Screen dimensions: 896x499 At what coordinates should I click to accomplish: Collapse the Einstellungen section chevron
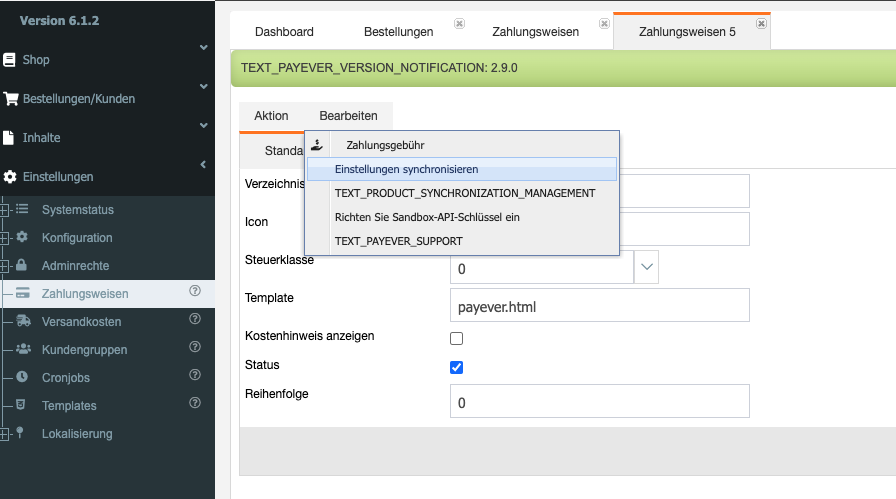point(203,165)
